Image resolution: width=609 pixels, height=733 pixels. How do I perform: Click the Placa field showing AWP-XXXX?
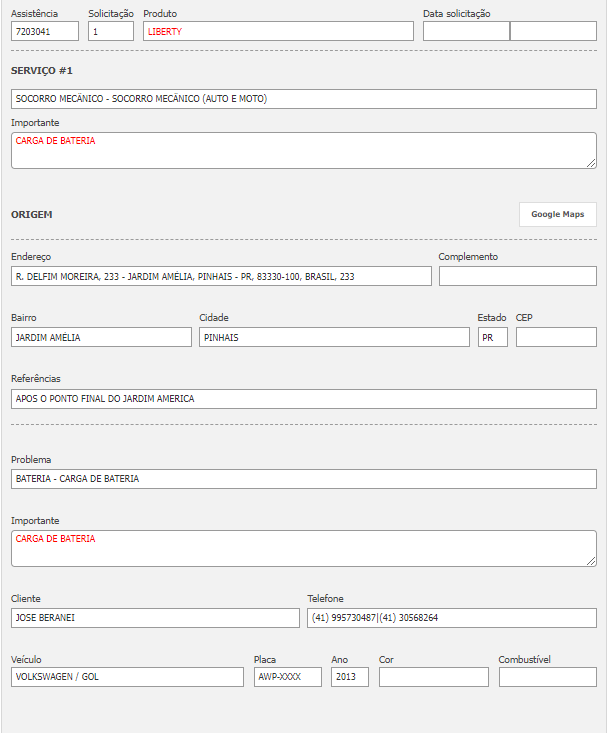[x=287, y=677]
